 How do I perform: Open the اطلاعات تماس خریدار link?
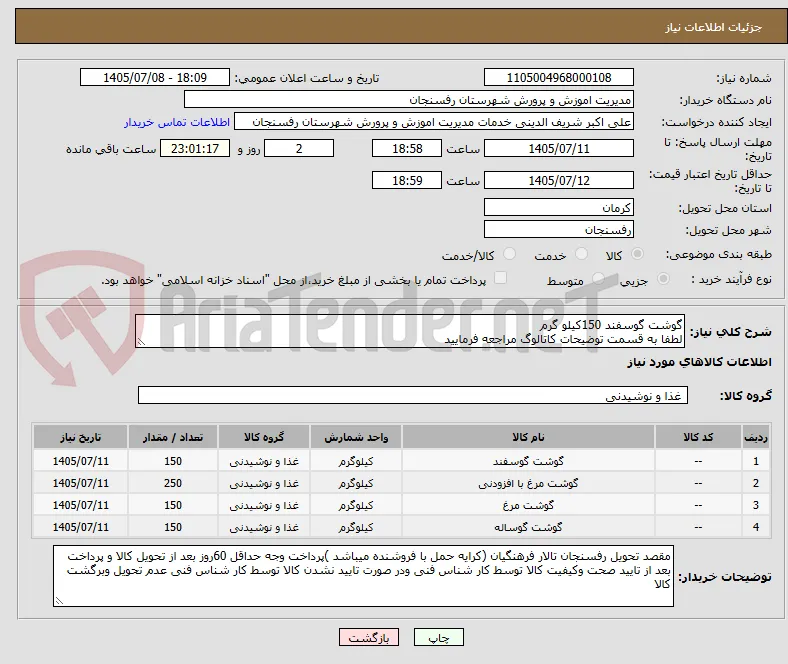point(177,122)
